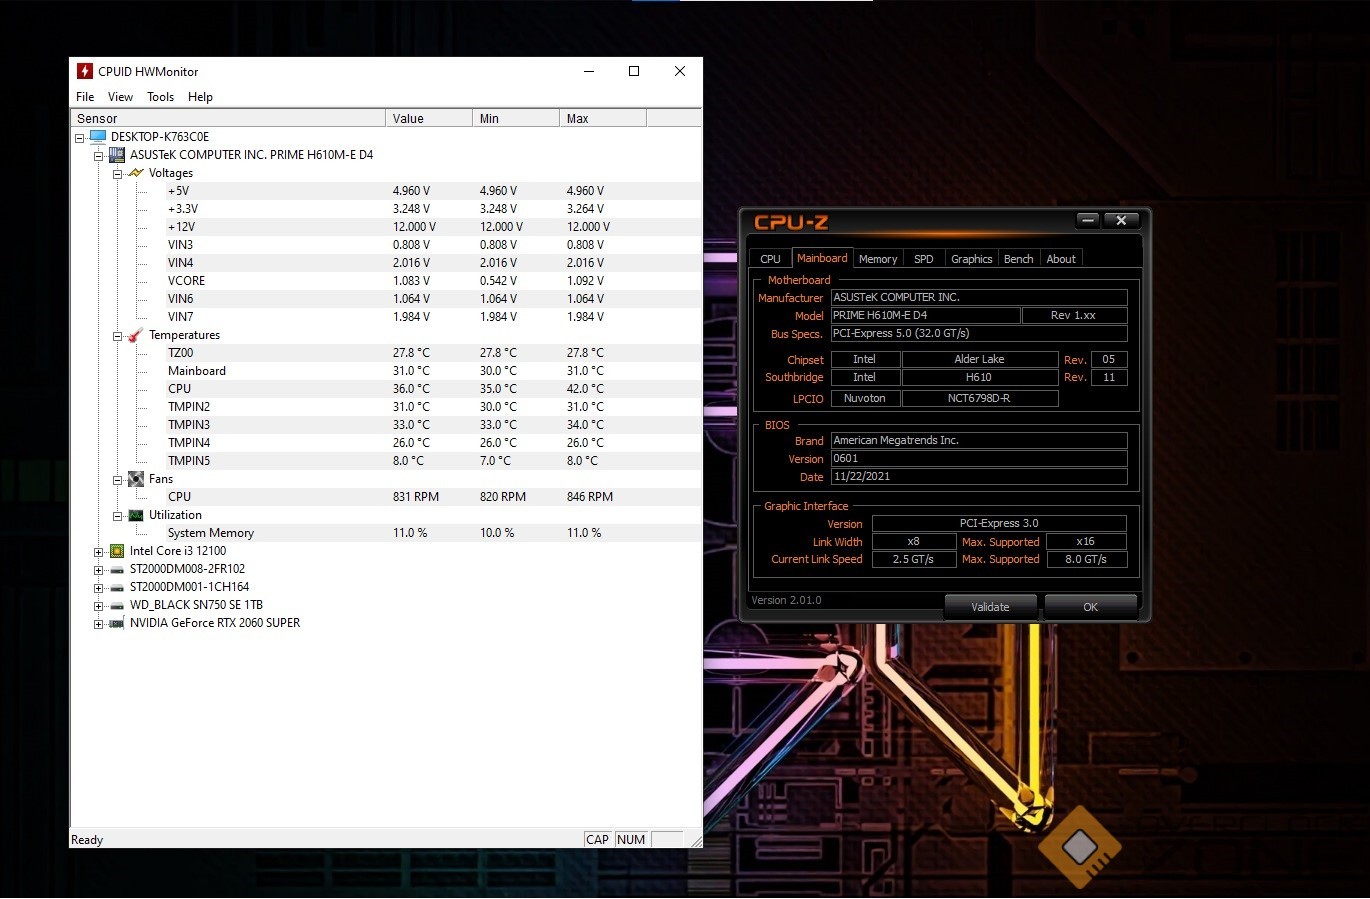Image resolution: width=1370 pixels, height=899 pixels.
Task: Open the Graphics tab in CPU-Z
Action: click(x=971, y=259)
